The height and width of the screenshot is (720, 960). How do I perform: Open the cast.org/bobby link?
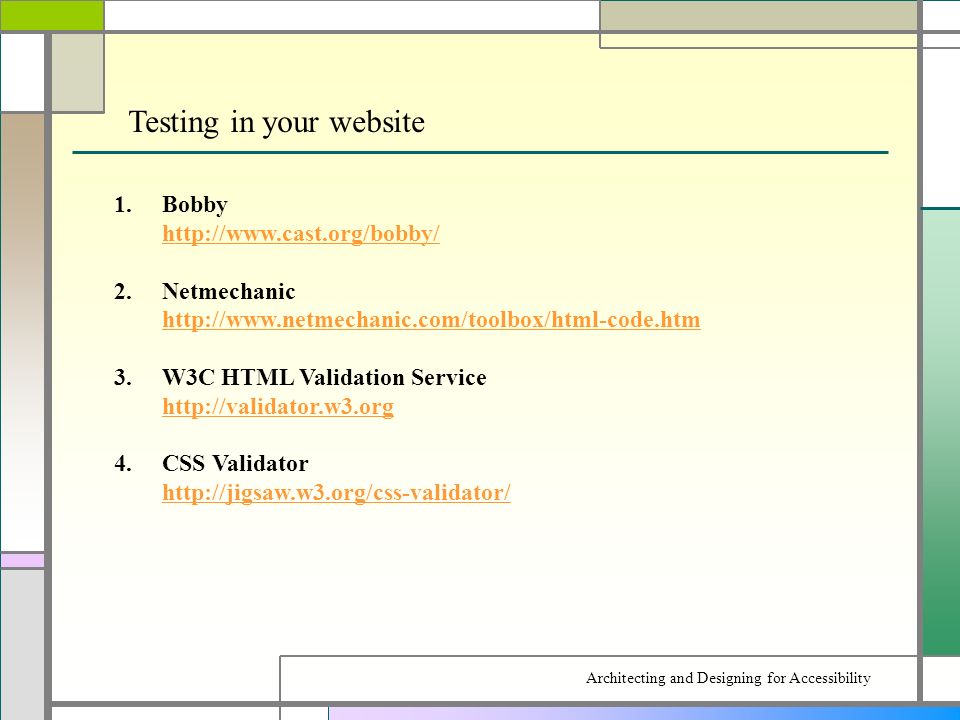(x=301, y=234)
